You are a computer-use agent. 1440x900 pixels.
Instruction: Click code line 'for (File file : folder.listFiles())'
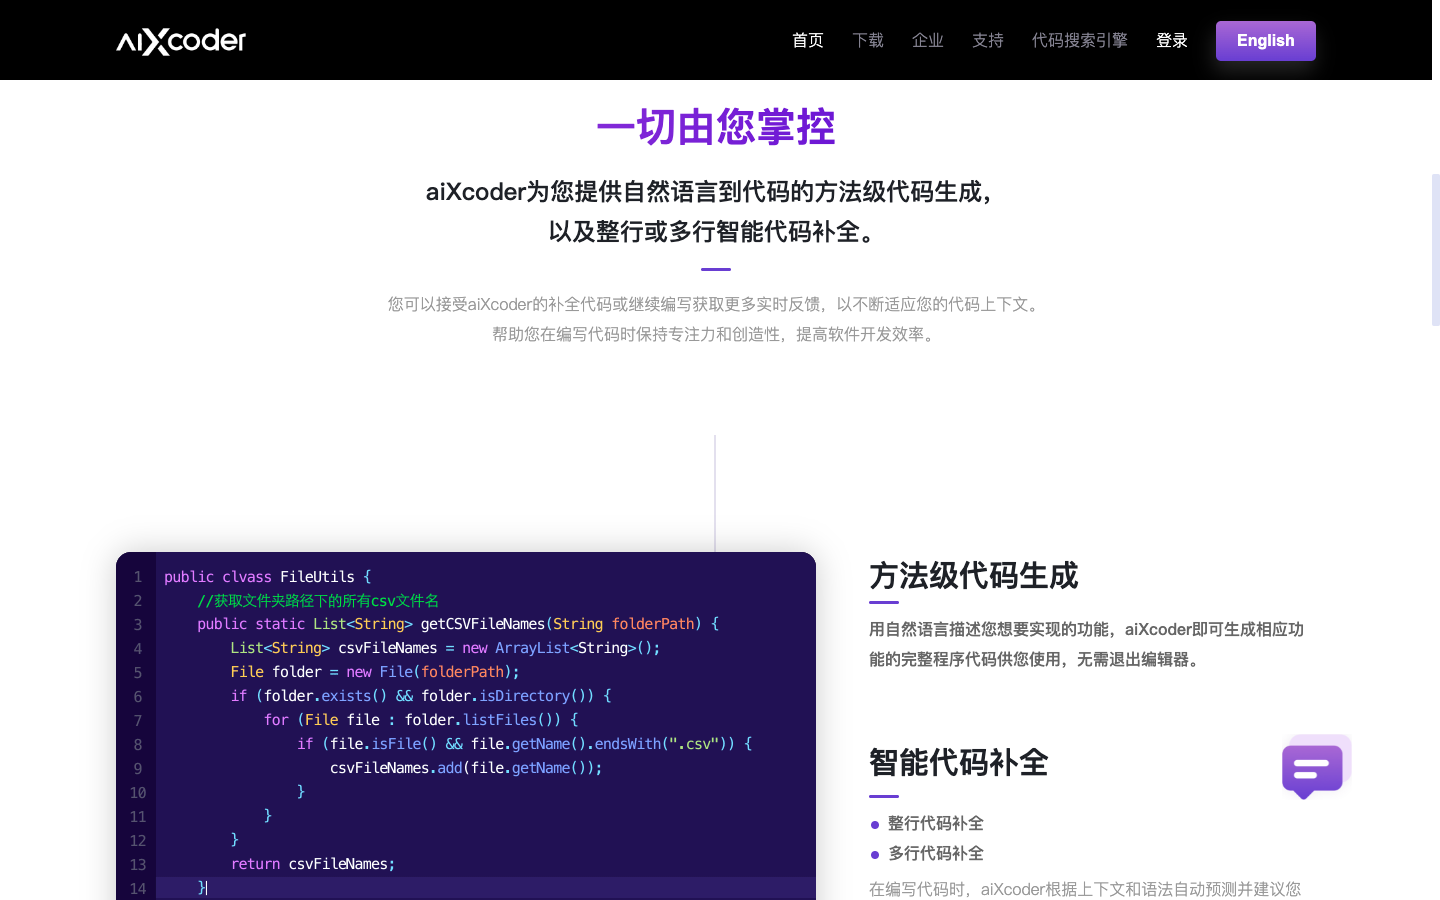421,720
